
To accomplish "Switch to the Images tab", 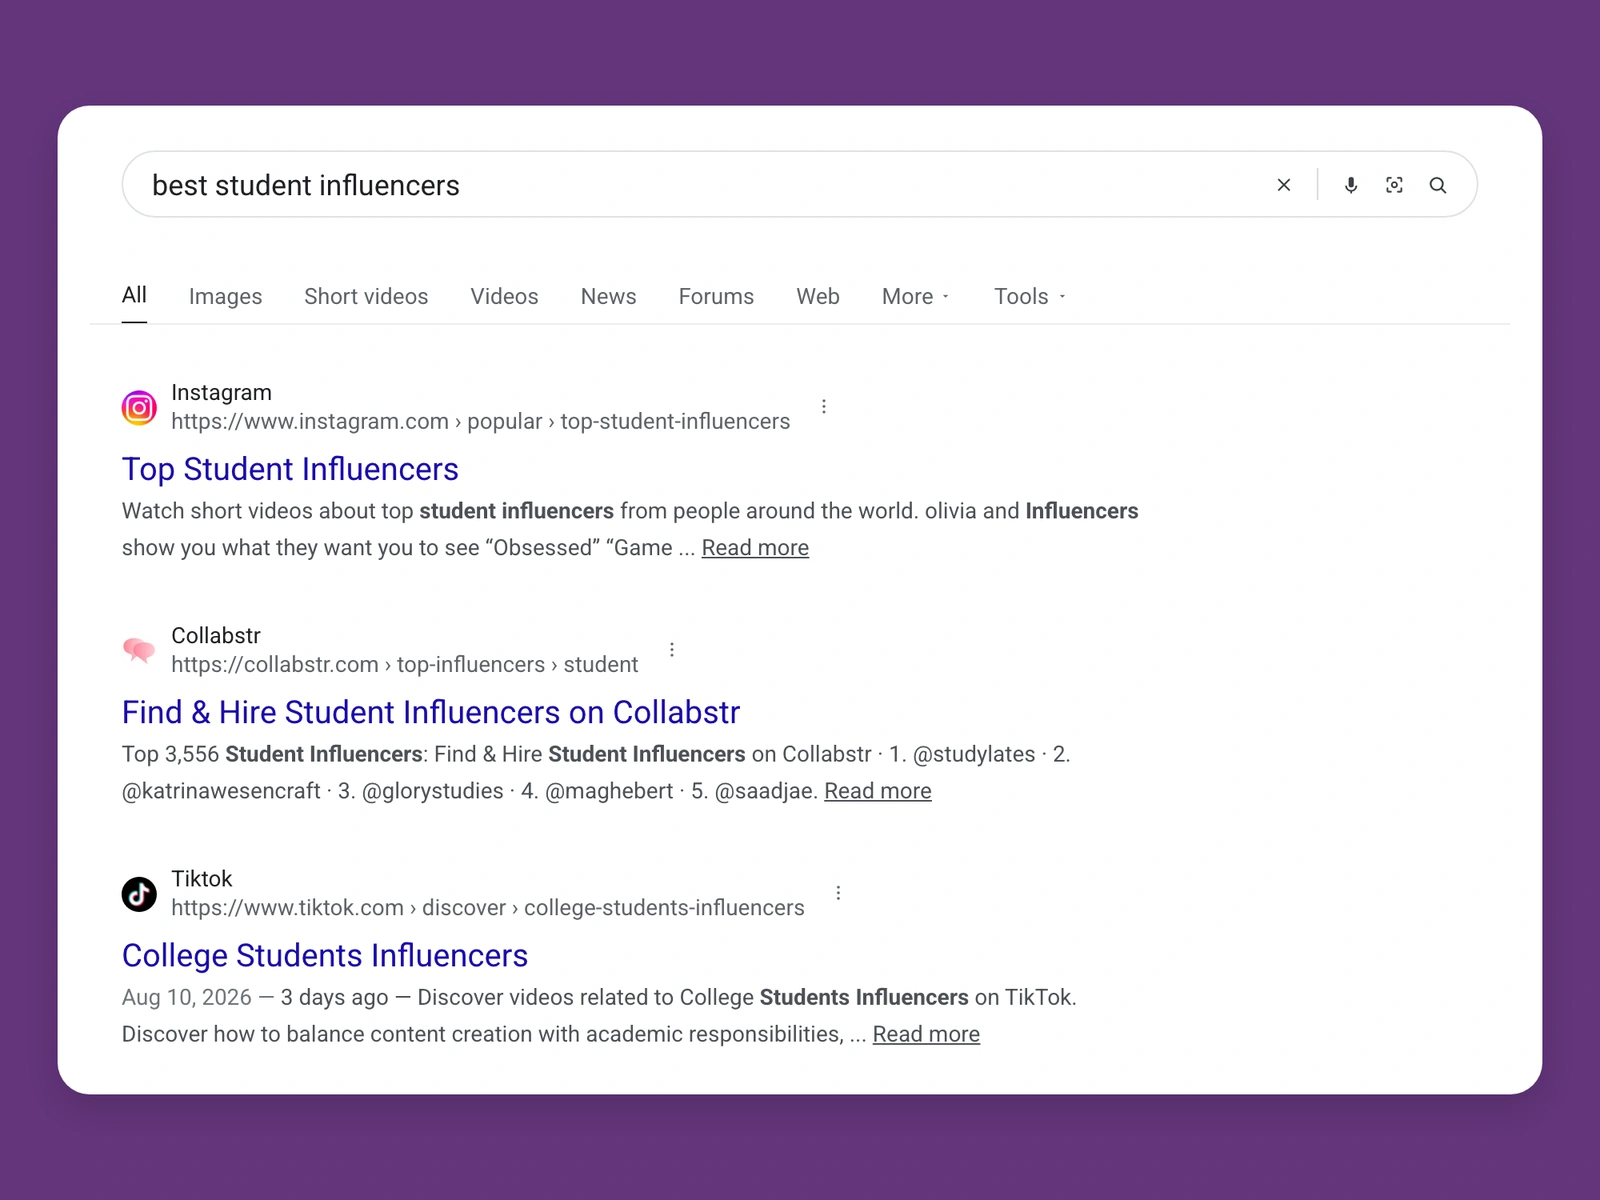I will (x=225, y=296).
